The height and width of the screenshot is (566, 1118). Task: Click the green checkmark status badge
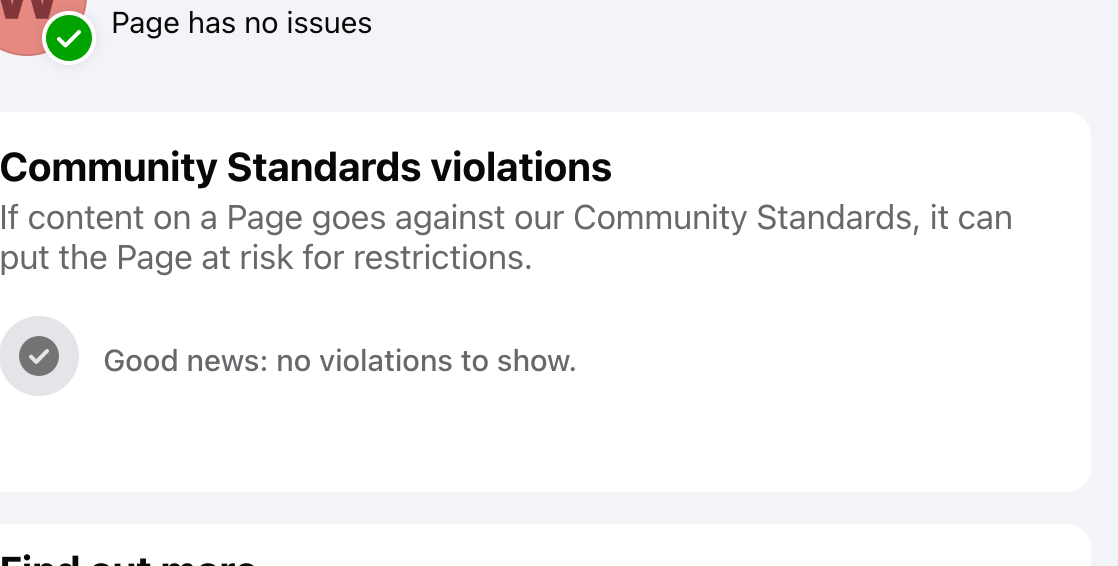coord(69,39)
